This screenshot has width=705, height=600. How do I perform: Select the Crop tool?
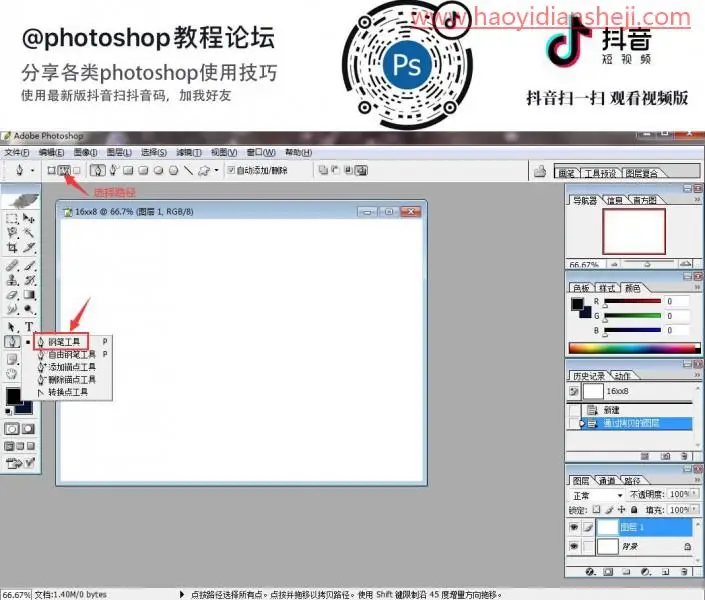tap(12, 247)
